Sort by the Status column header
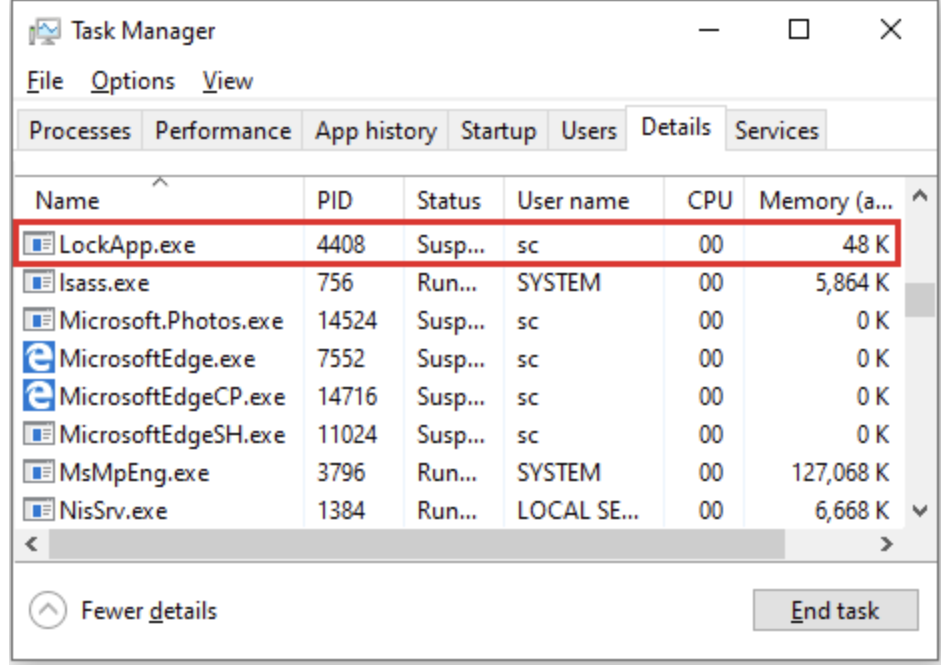 453,200
